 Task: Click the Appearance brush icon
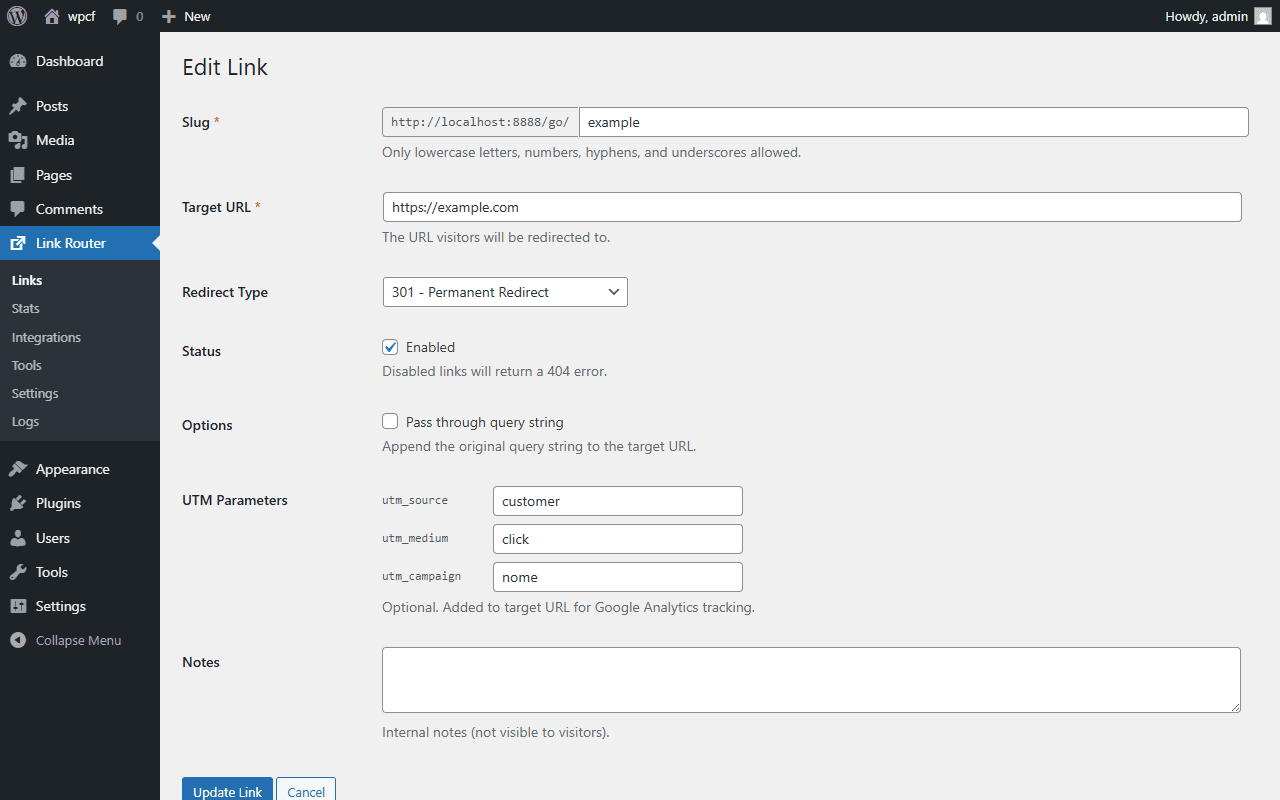click(x=20, y=468)
